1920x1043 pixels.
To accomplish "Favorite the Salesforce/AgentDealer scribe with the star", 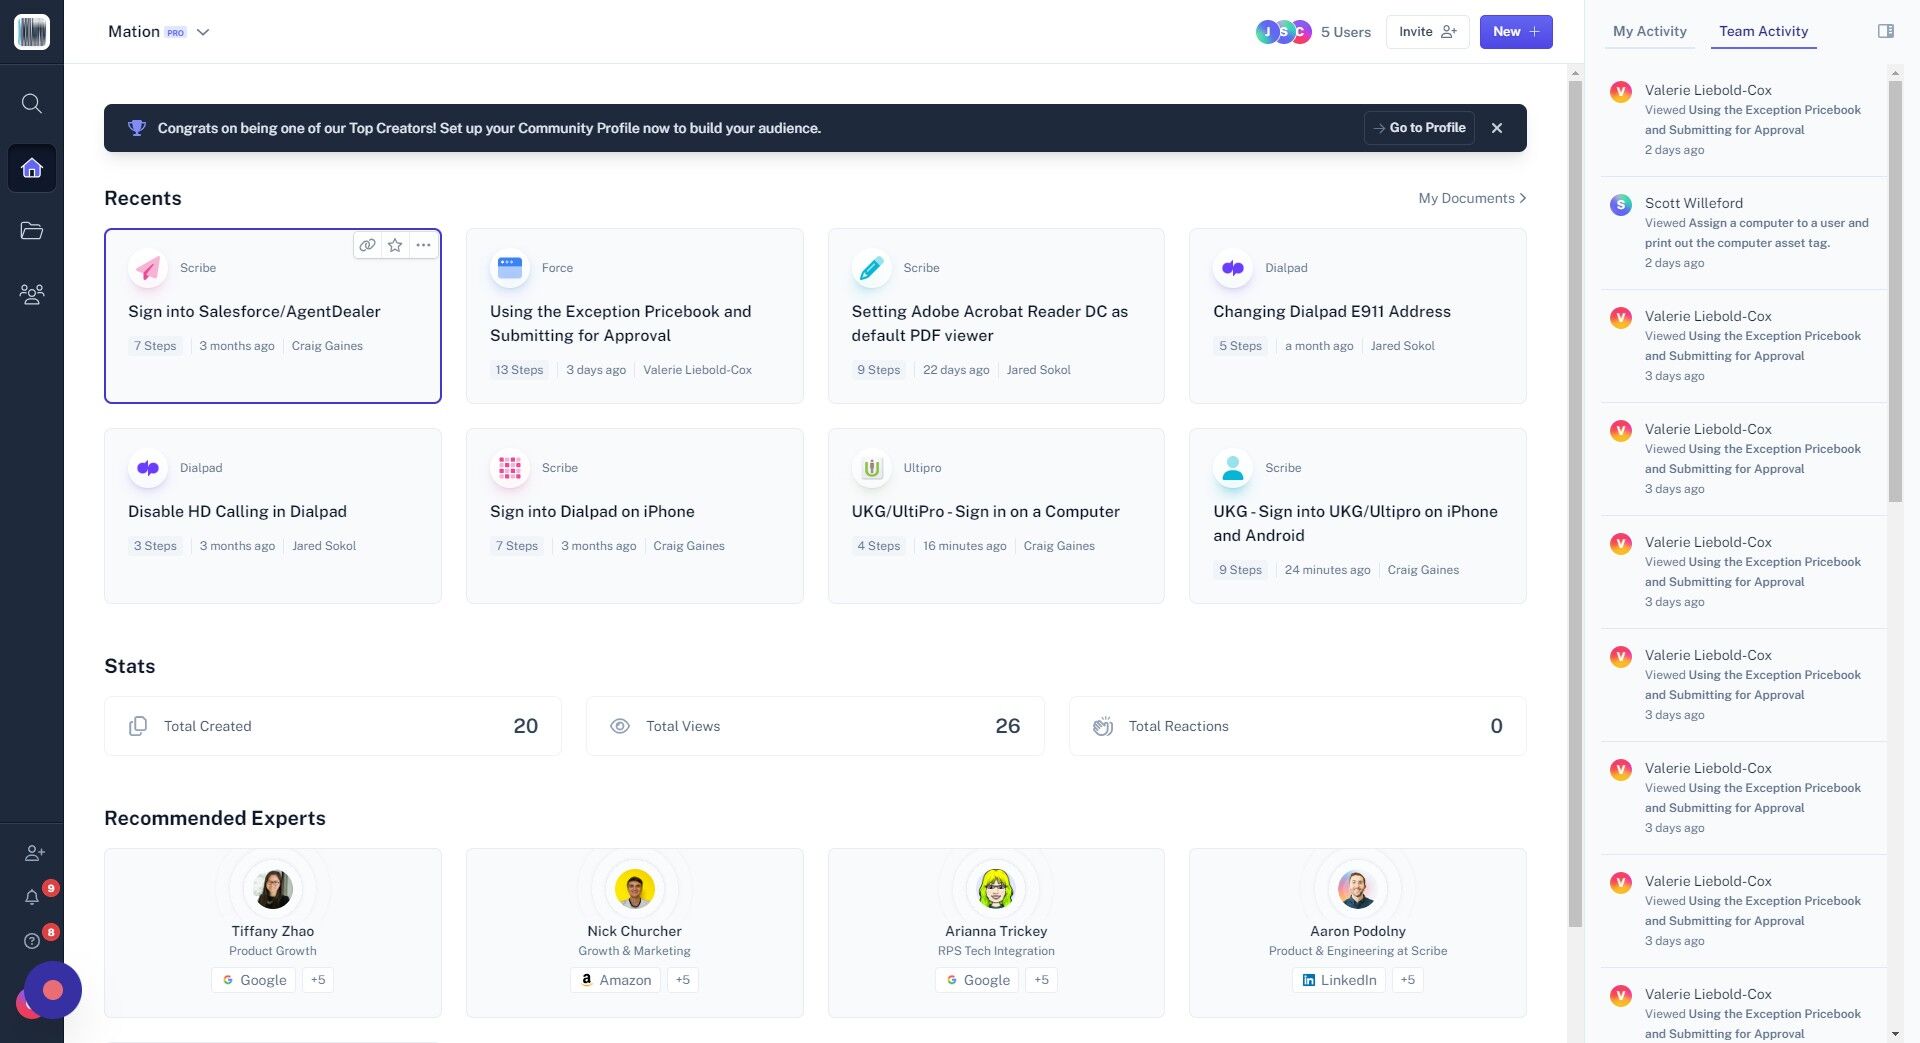I will 394,245.
